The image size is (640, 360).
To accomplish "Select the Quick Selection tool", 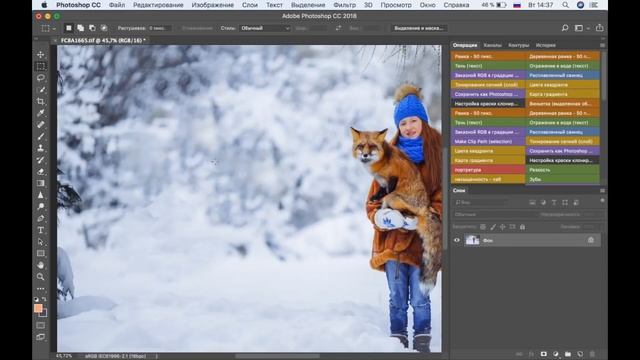I will point(40,90).
